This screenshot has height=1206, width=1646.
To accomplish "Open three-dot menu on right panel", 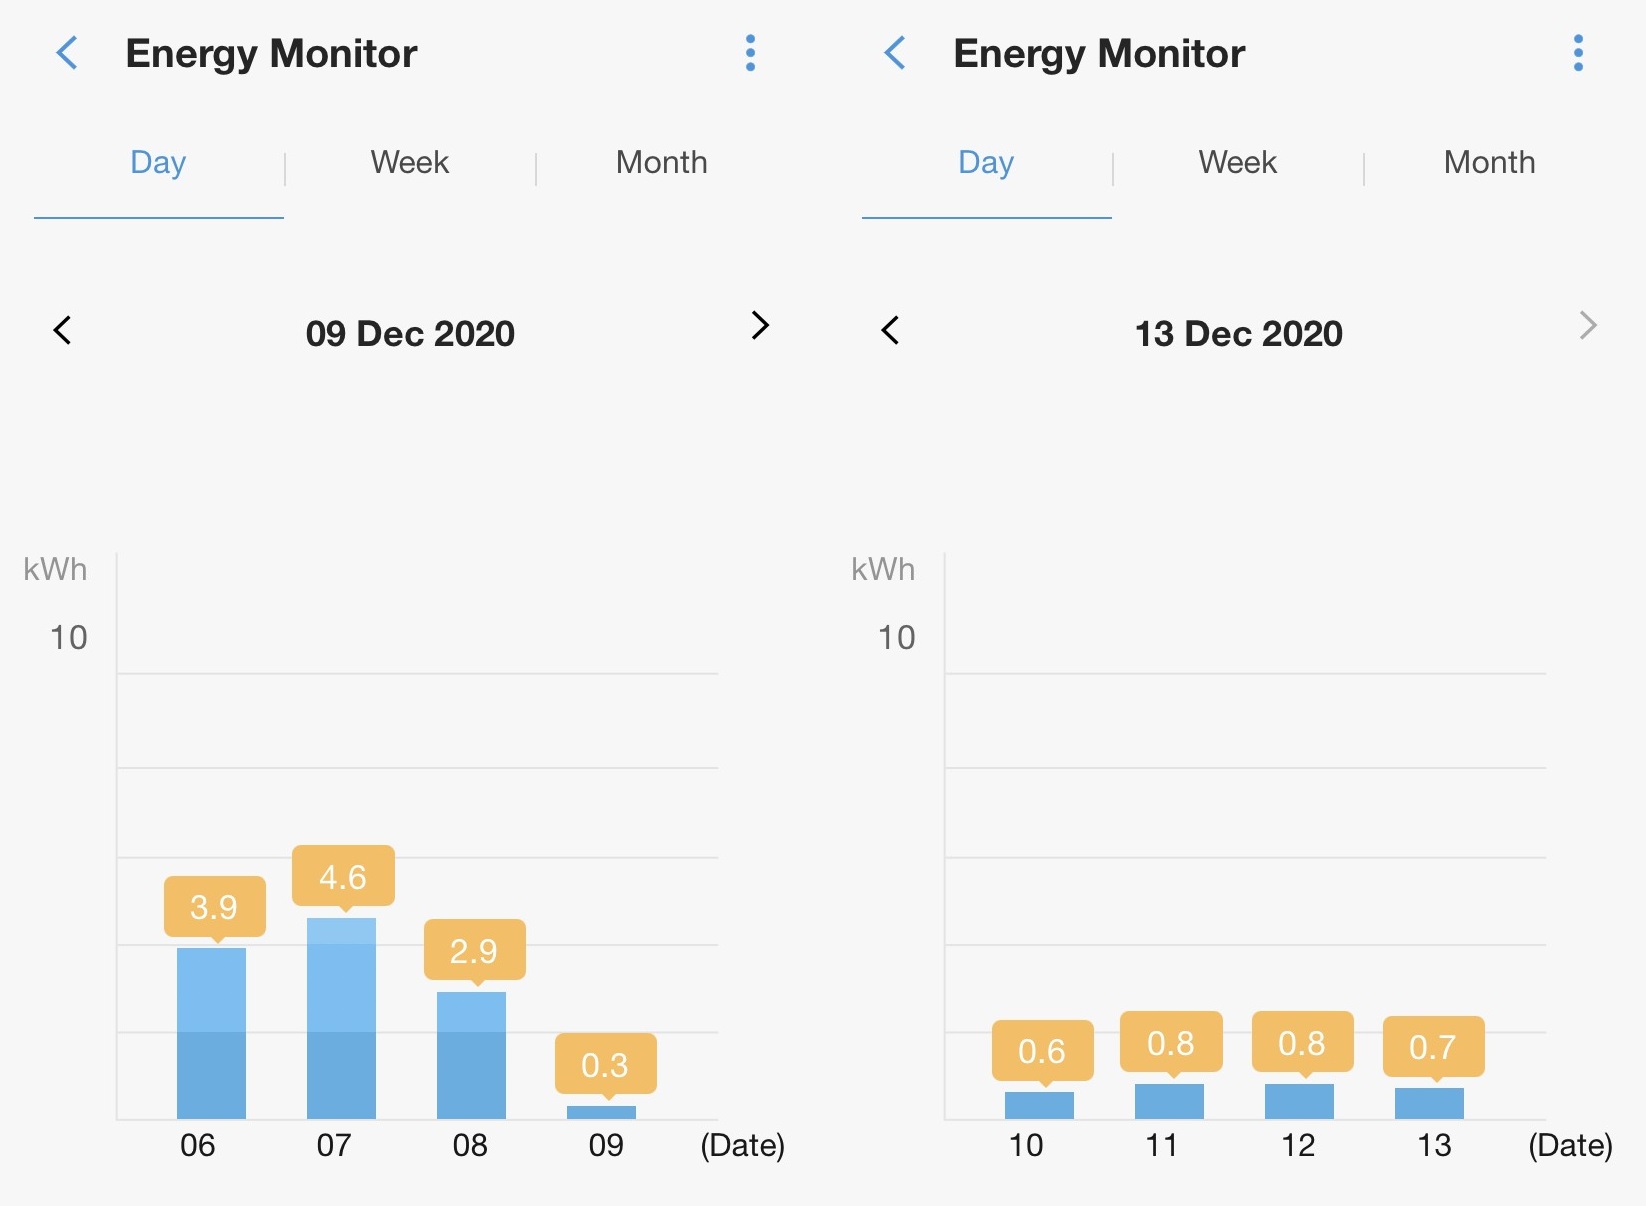I will (x=1578, y=53).
